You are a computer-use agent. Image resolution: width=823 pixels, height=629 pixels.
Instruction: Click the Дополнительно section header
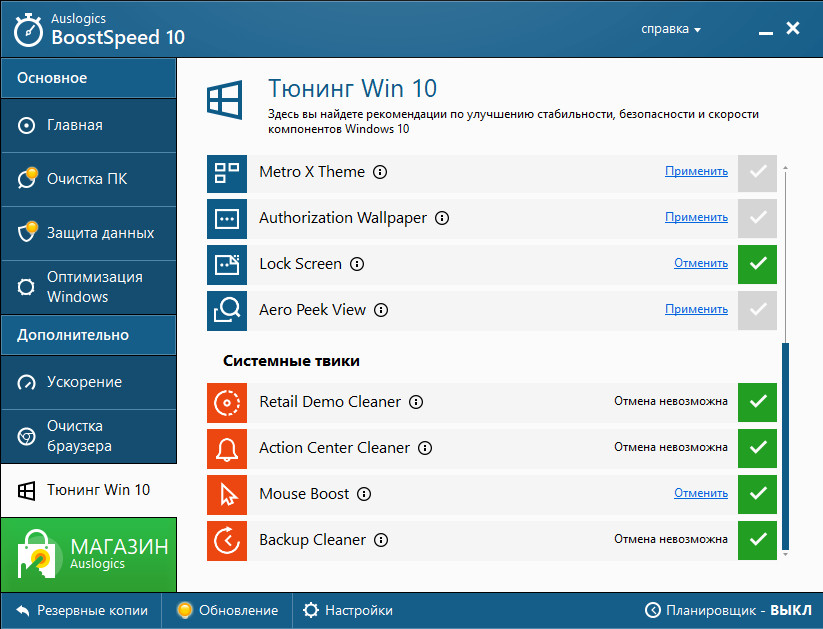(89, 335)
